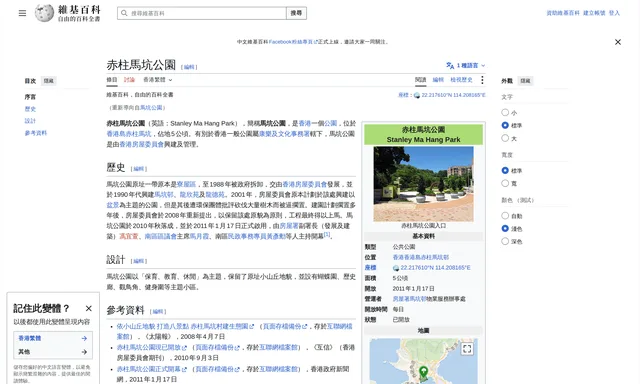
Task: Click the globe icon beside top coordinates
Action: [417, 95]
